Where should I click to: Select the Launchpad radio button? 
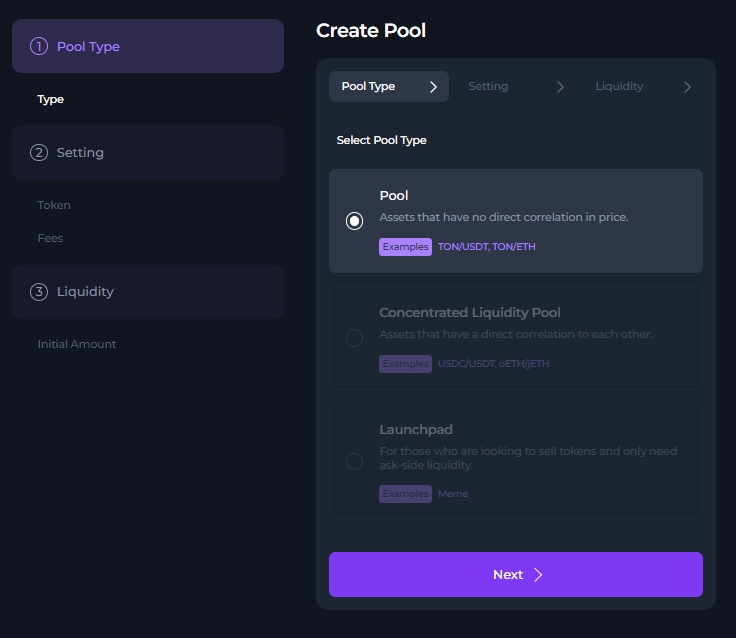(x=354, y=461)
